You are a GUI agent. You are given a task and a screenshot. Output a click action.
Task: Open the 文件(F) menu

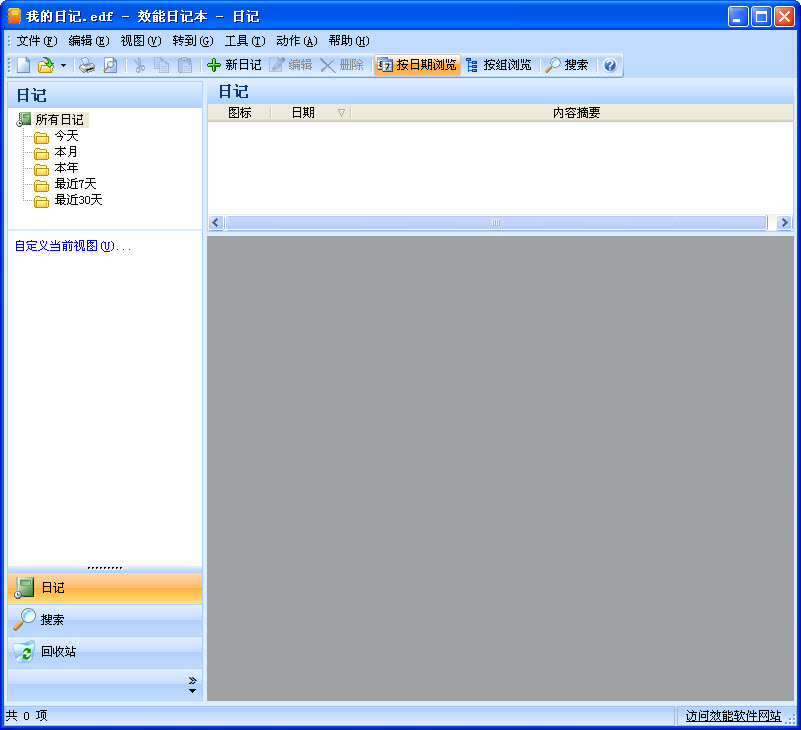point(37,41)
